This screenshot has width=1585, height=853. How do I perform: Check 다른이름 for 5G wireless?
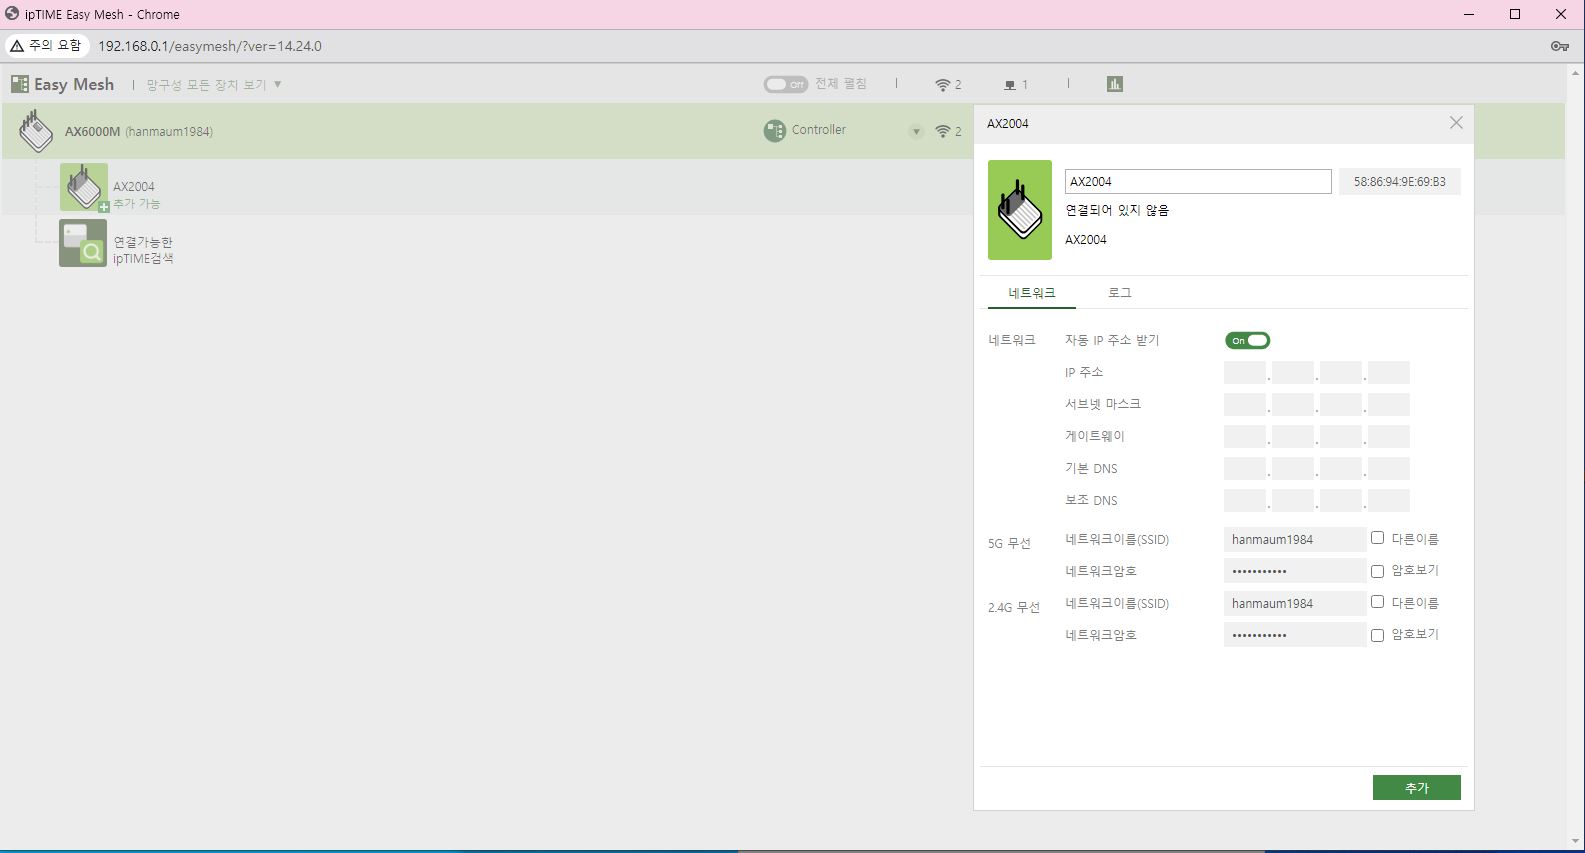1377,538
